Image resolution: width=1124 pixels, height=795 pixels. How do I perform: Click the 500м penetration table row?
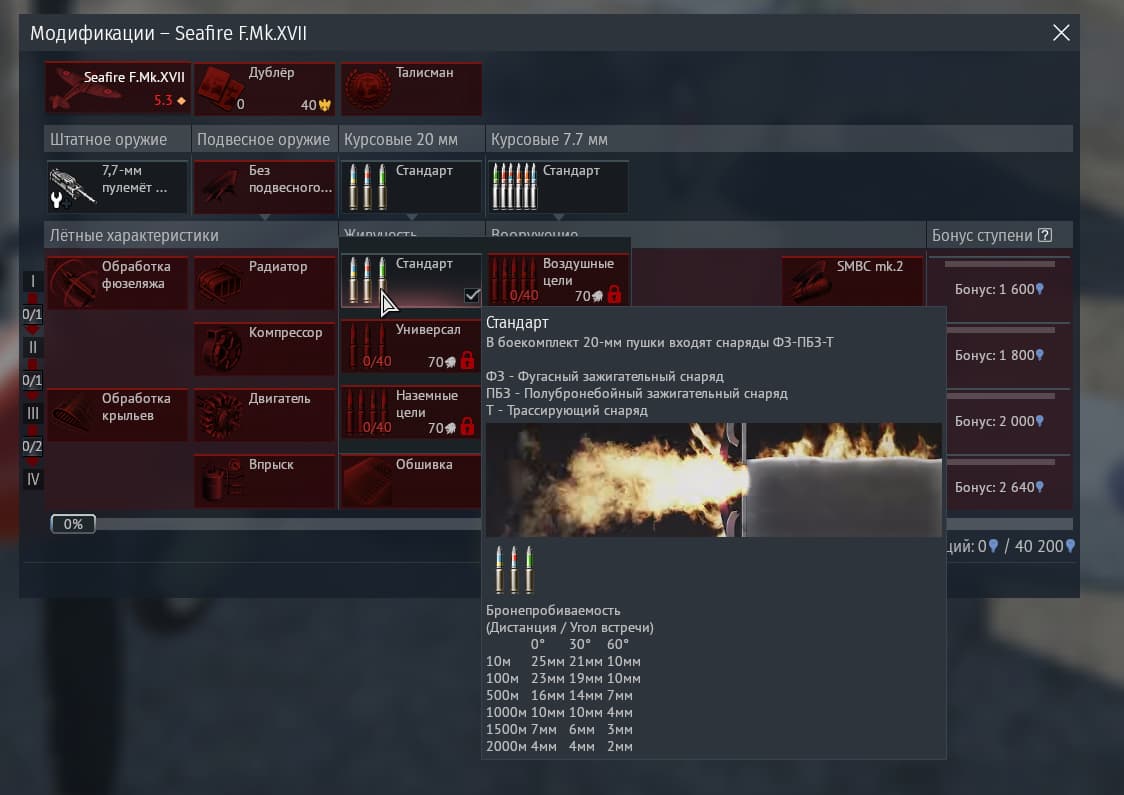point(559,695)
